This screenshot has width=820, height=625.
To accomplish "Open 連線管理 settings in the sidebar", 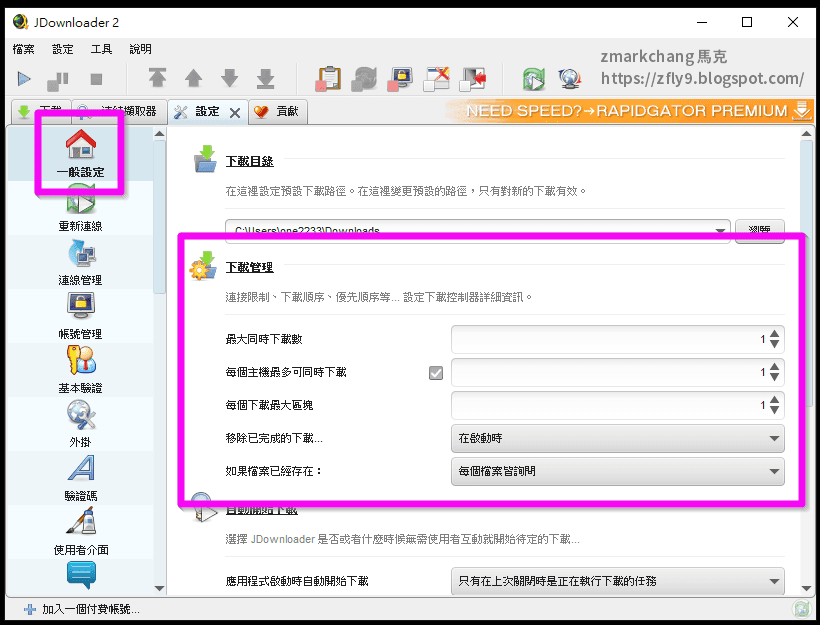I will point(81,263).
